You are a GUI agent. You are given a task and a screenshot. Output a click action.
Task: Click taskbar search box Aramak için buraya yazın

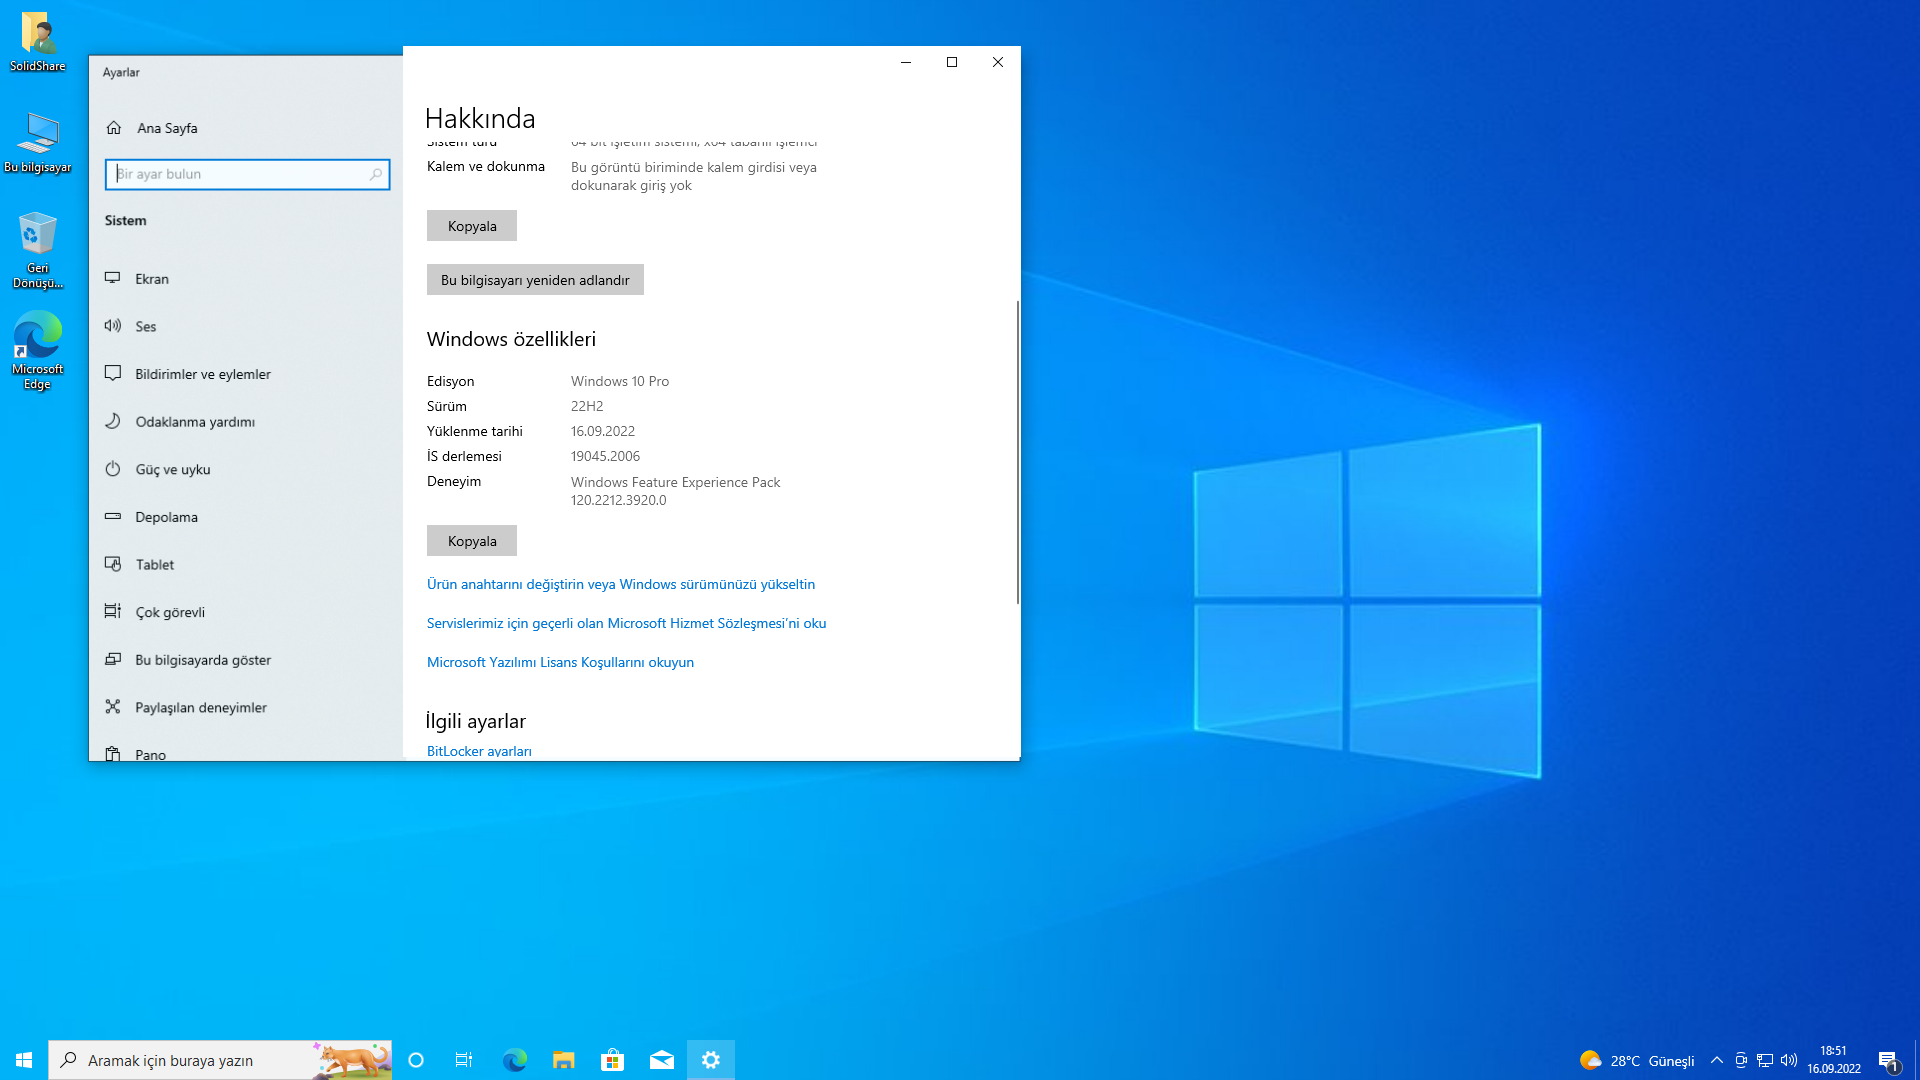click(x=220, y=1060)
